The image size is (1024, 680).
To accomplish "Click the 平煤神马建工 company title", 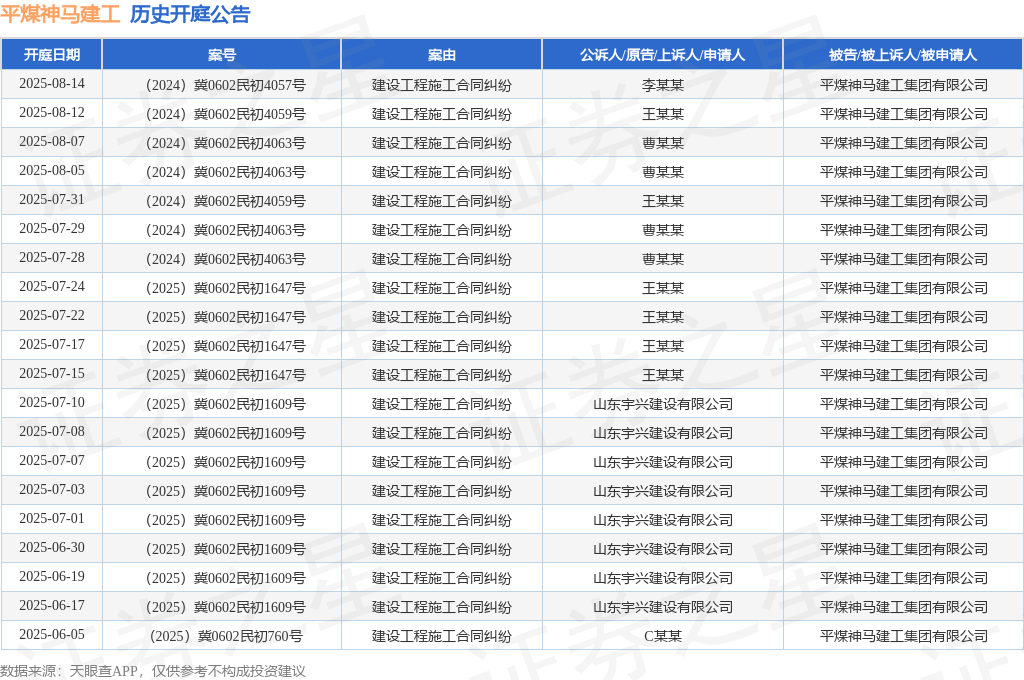I will pos(61,14).
